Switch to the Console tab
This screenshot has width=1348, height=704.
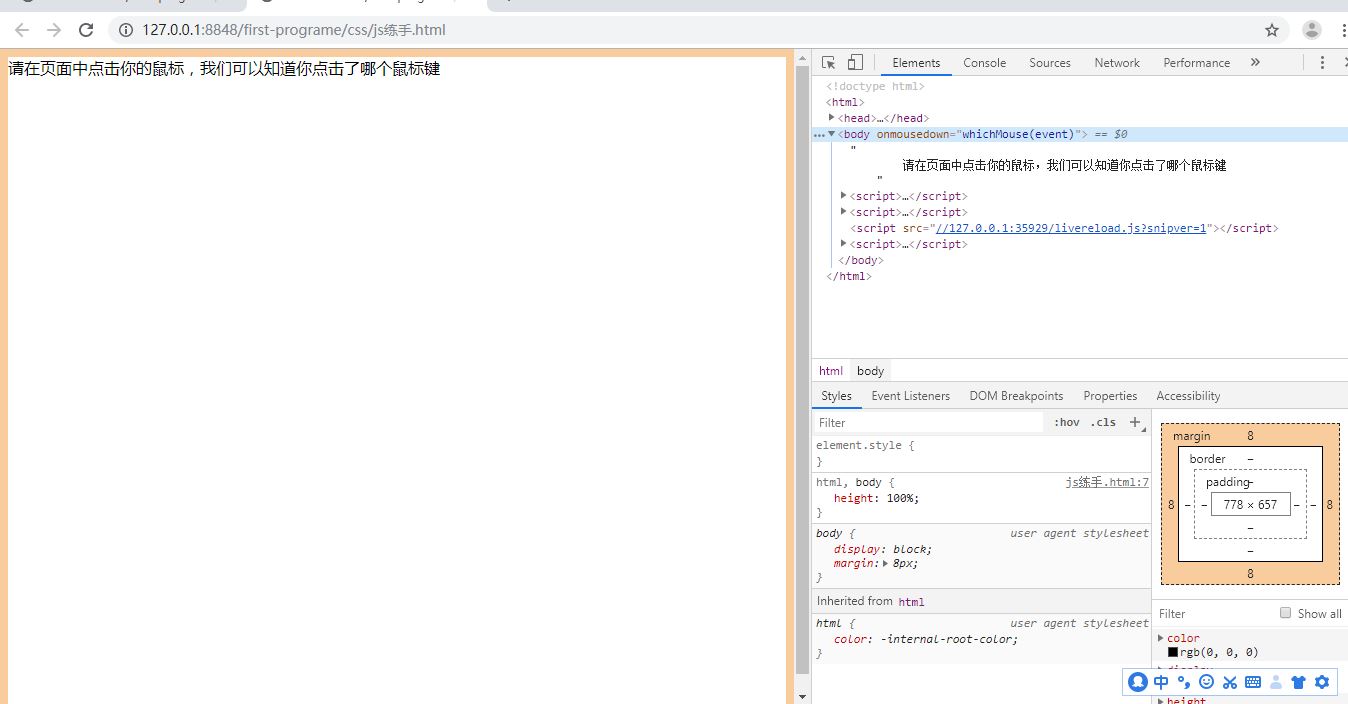pyautogui.click(x=984, y=62)
